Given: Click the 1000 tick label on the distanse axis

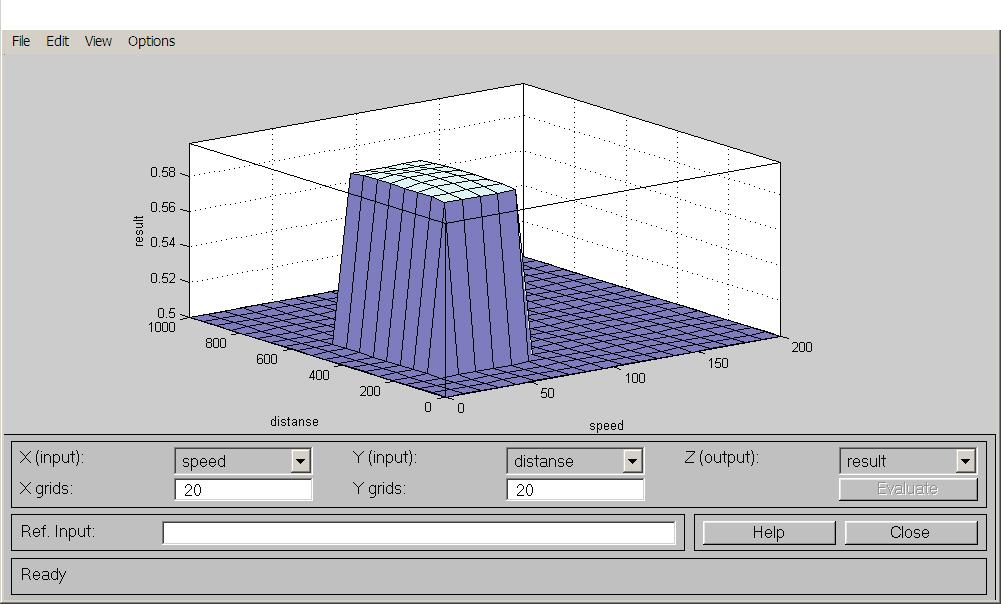Looking at the screenshot, I should pyautogui.click(x=161, y=327).
